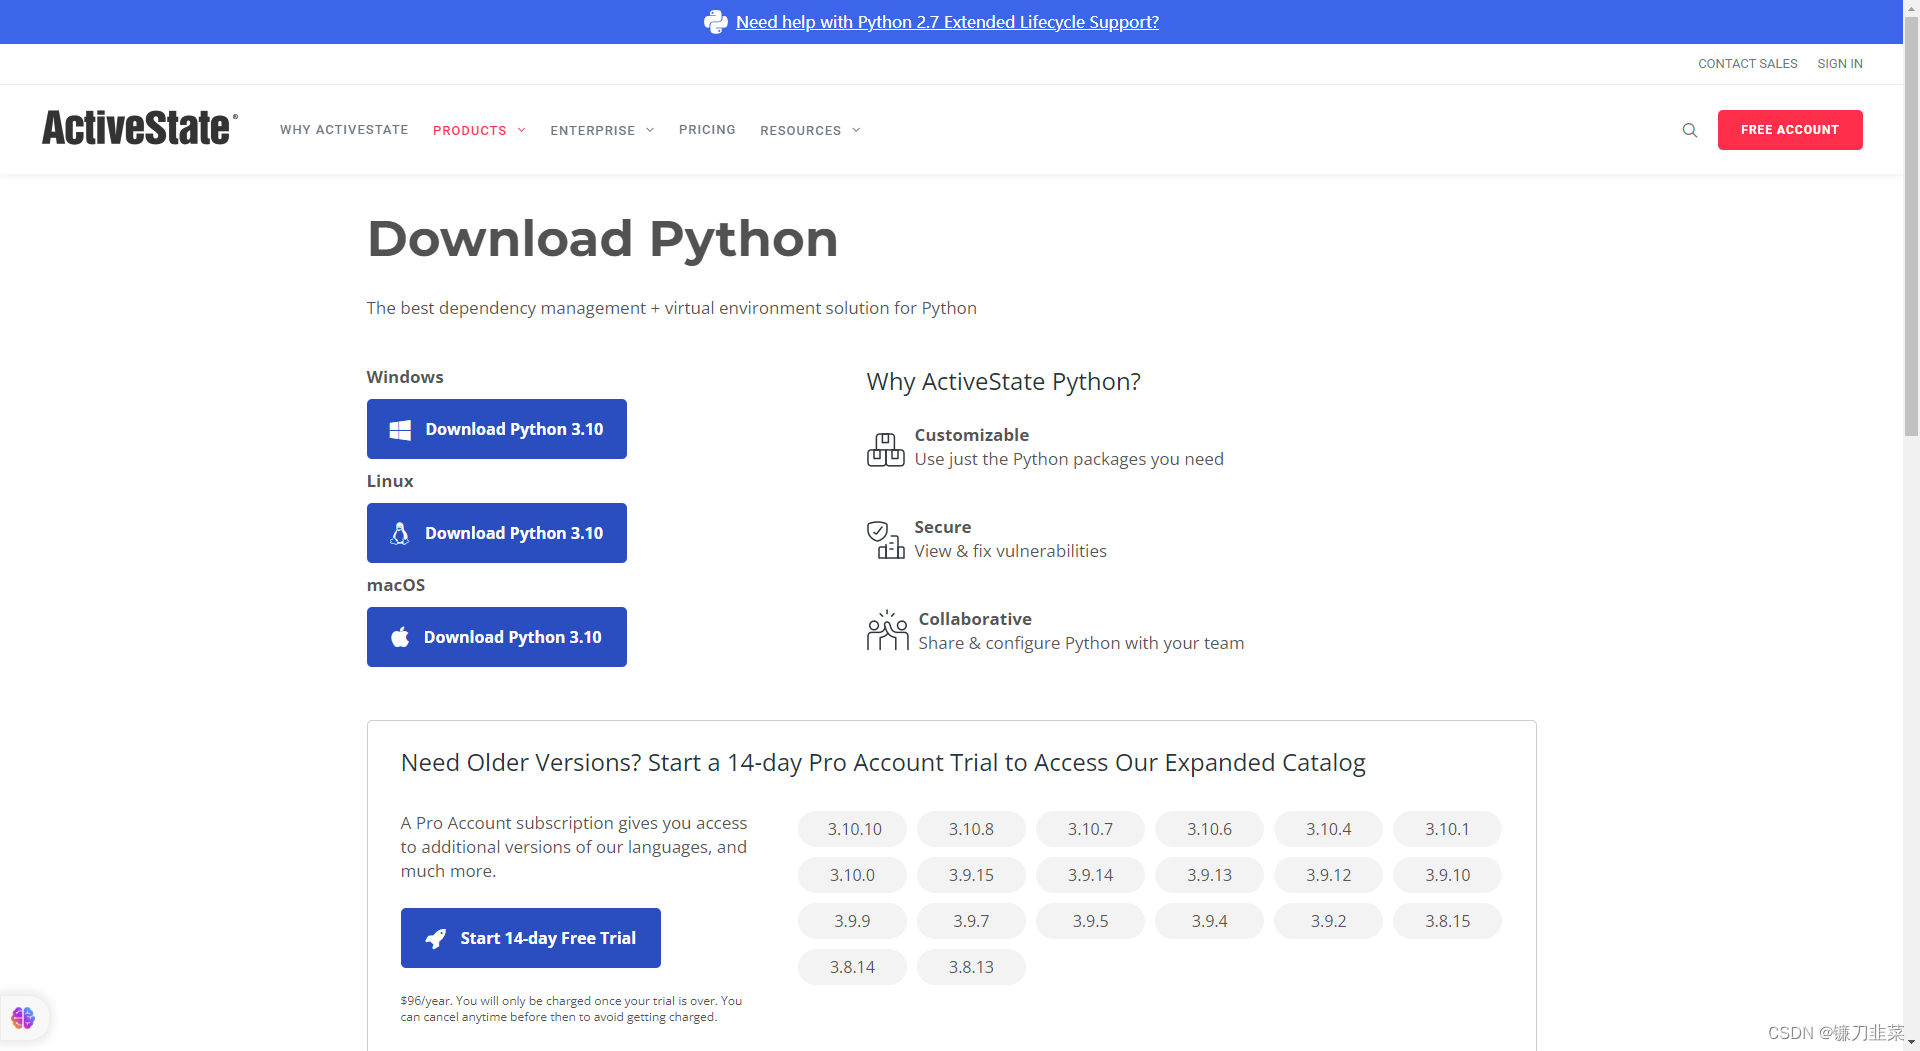Click the Free Account button
1920x1051 pixels.
pos(1790,130)
